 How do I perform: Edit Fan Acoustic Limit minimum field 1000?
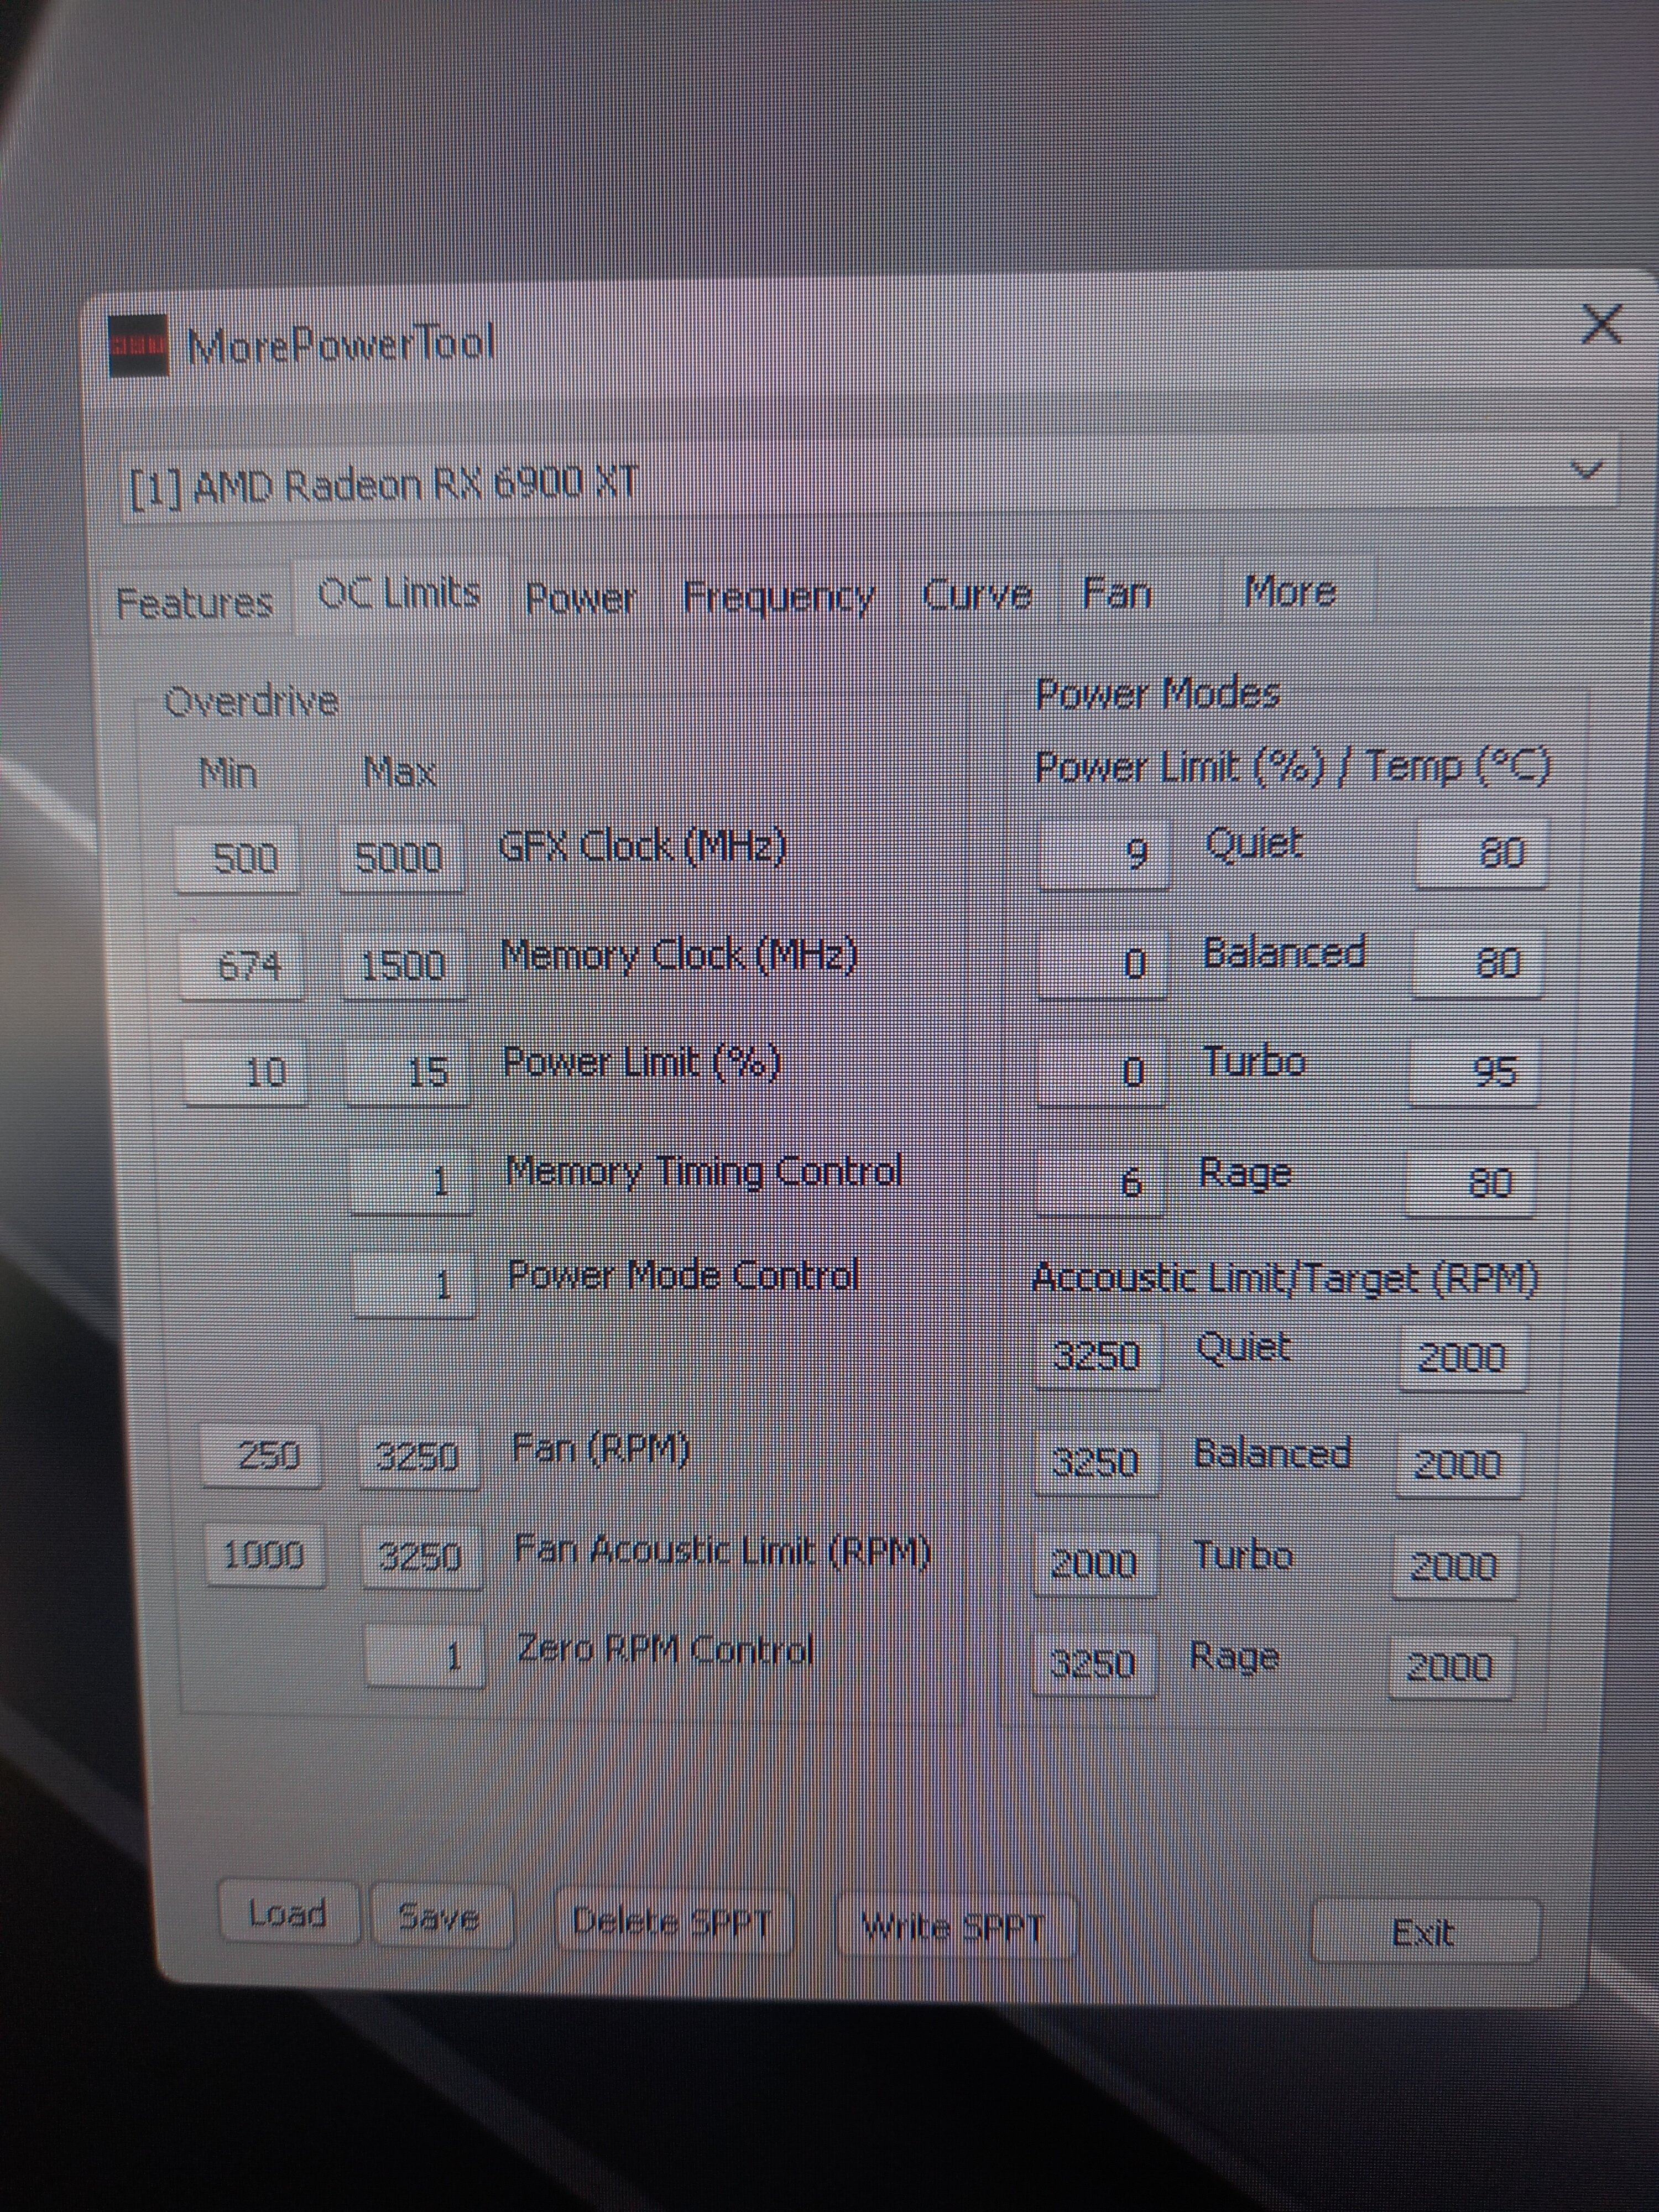click(265, 1556)
